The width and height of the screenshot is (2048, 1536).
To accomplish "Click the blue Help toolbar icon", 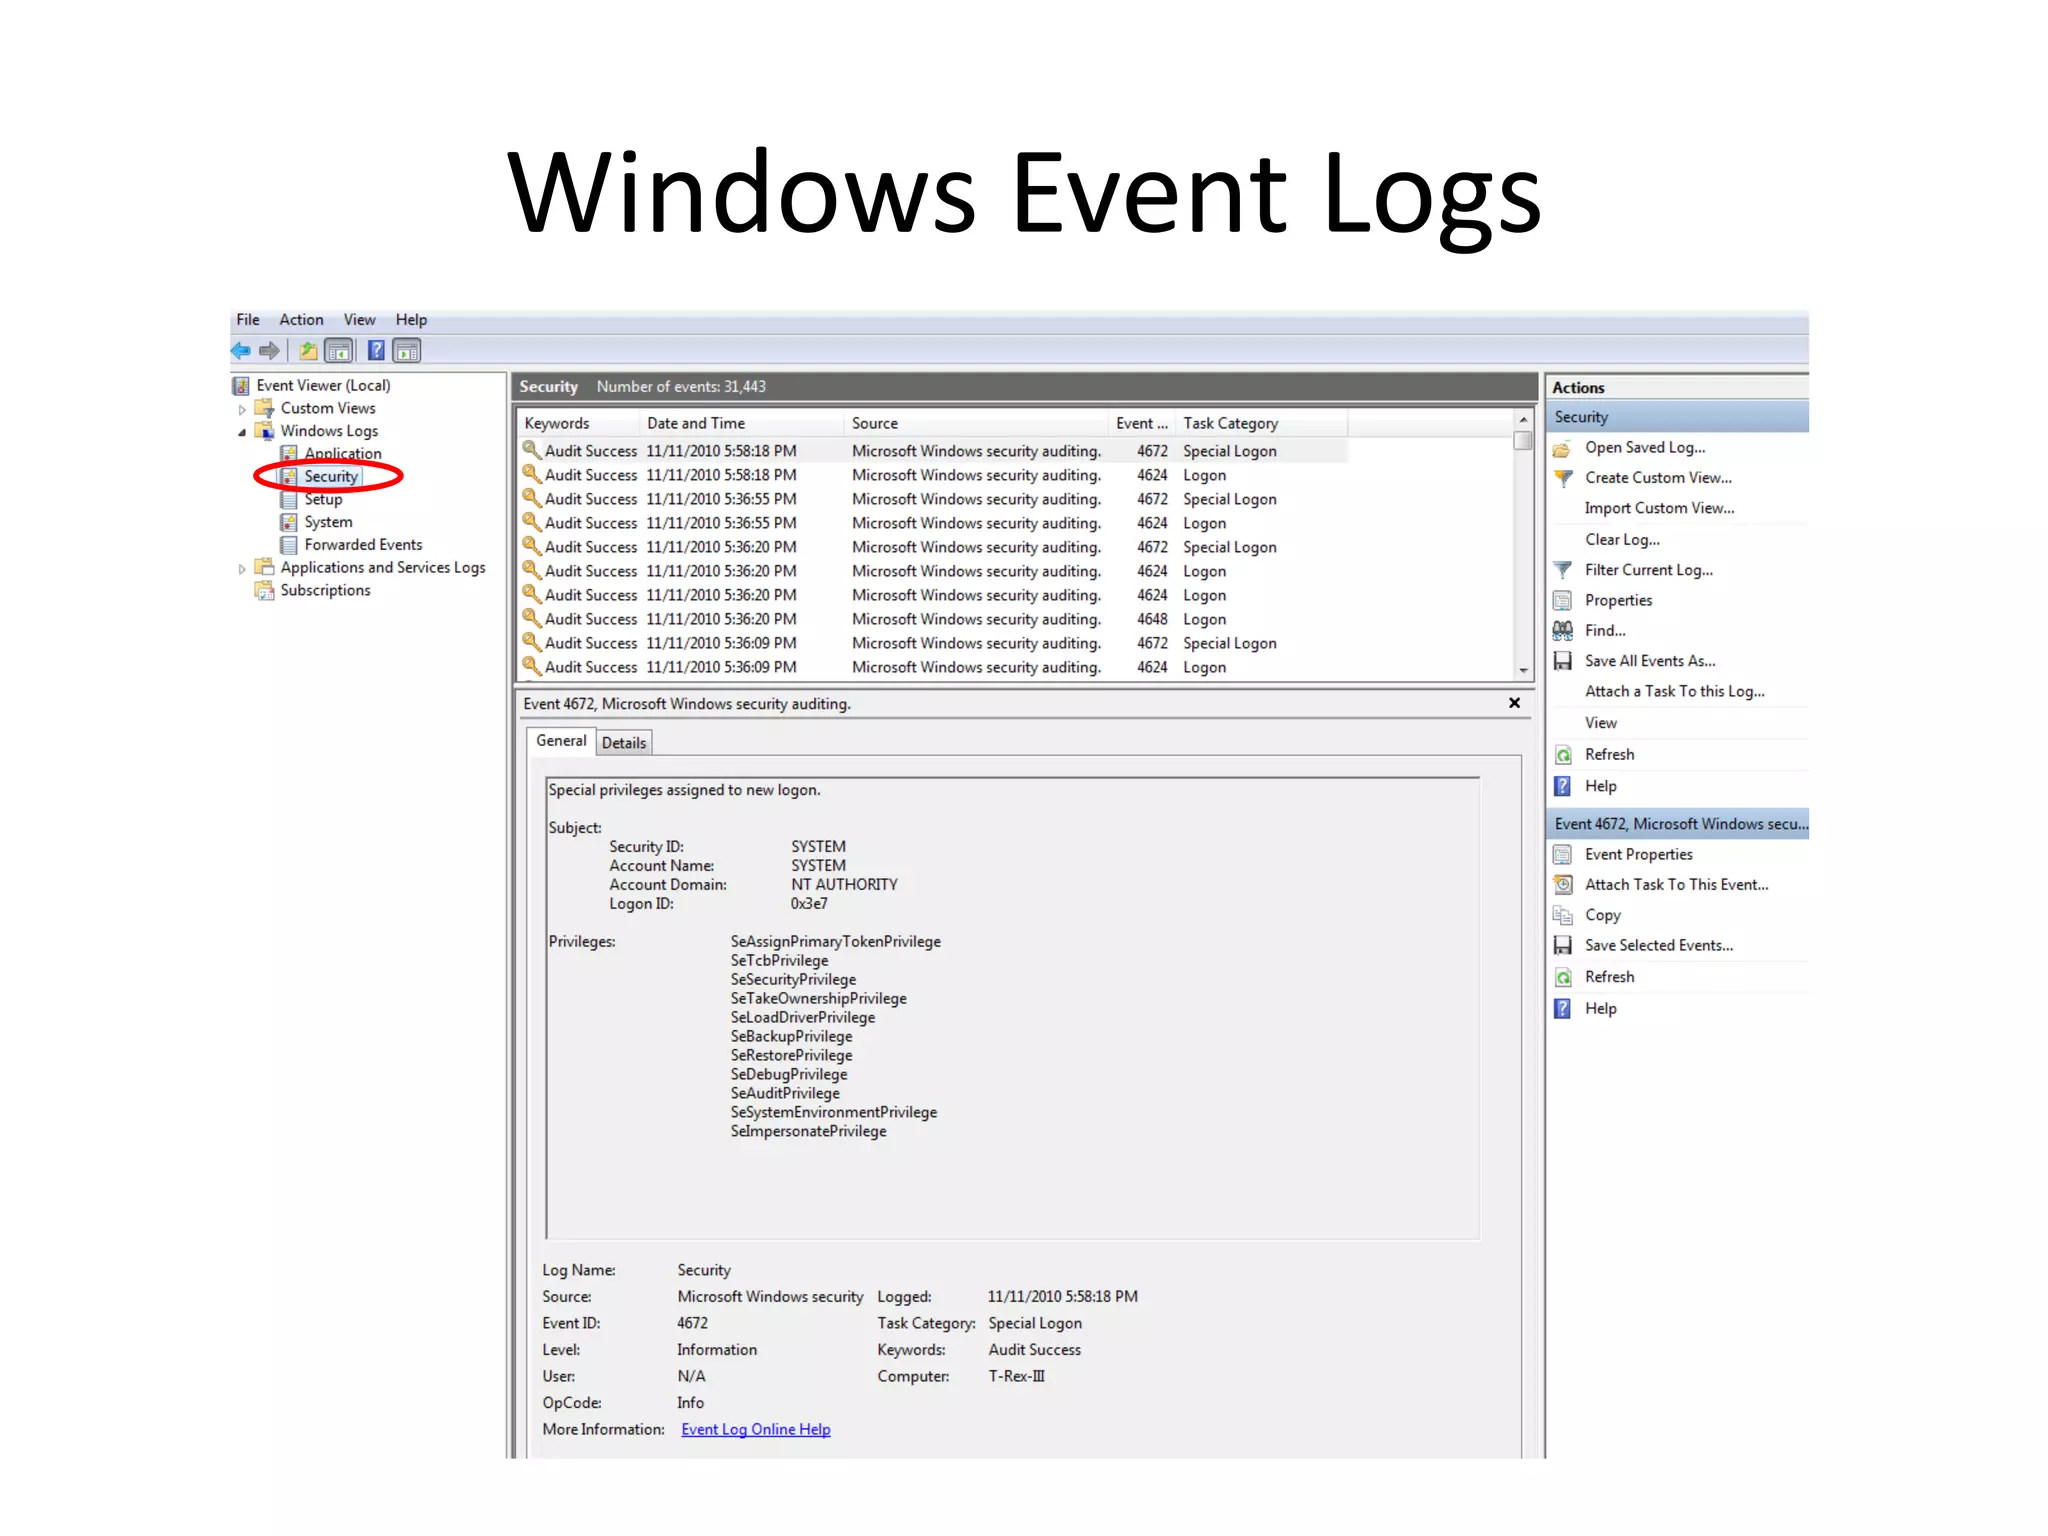I will pos(376,350).
